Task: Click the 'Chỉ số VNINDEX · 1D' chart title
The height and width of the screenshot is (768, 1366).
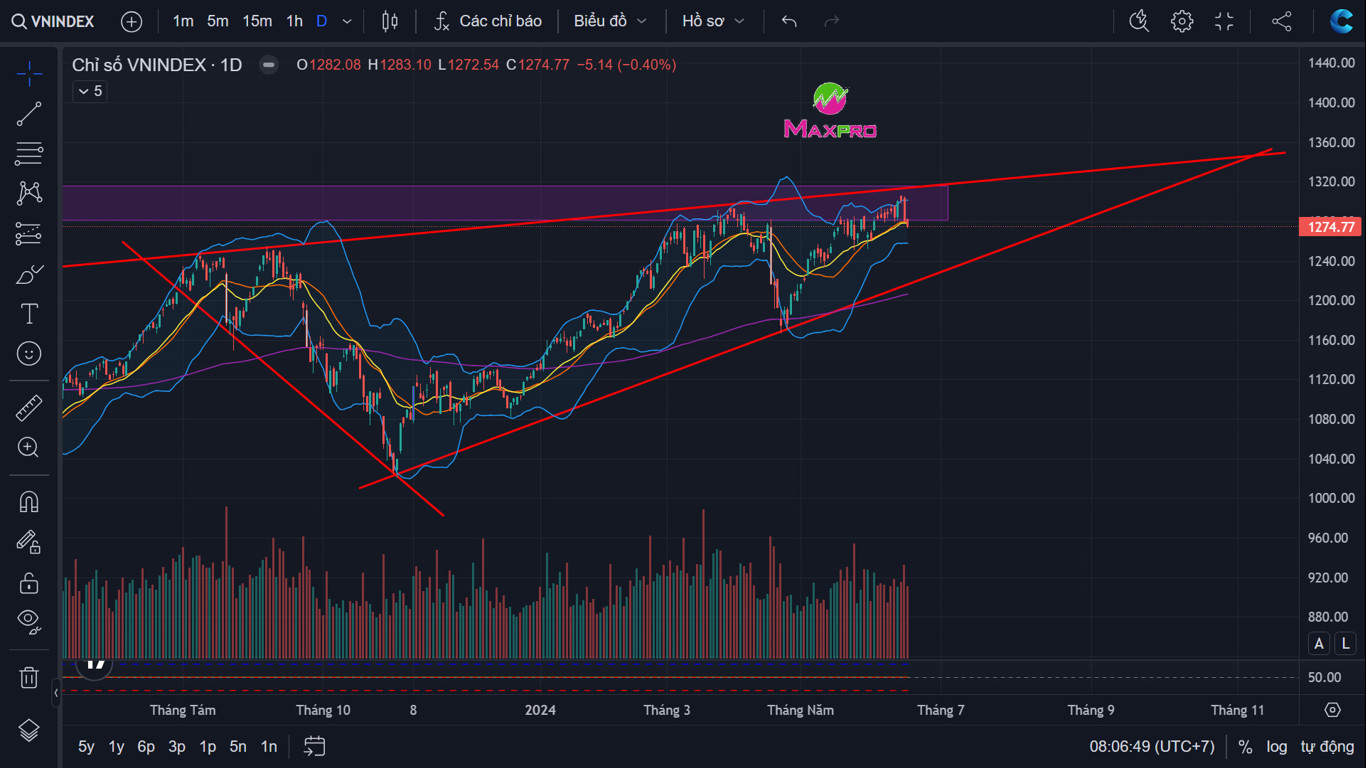Action: 157,65
